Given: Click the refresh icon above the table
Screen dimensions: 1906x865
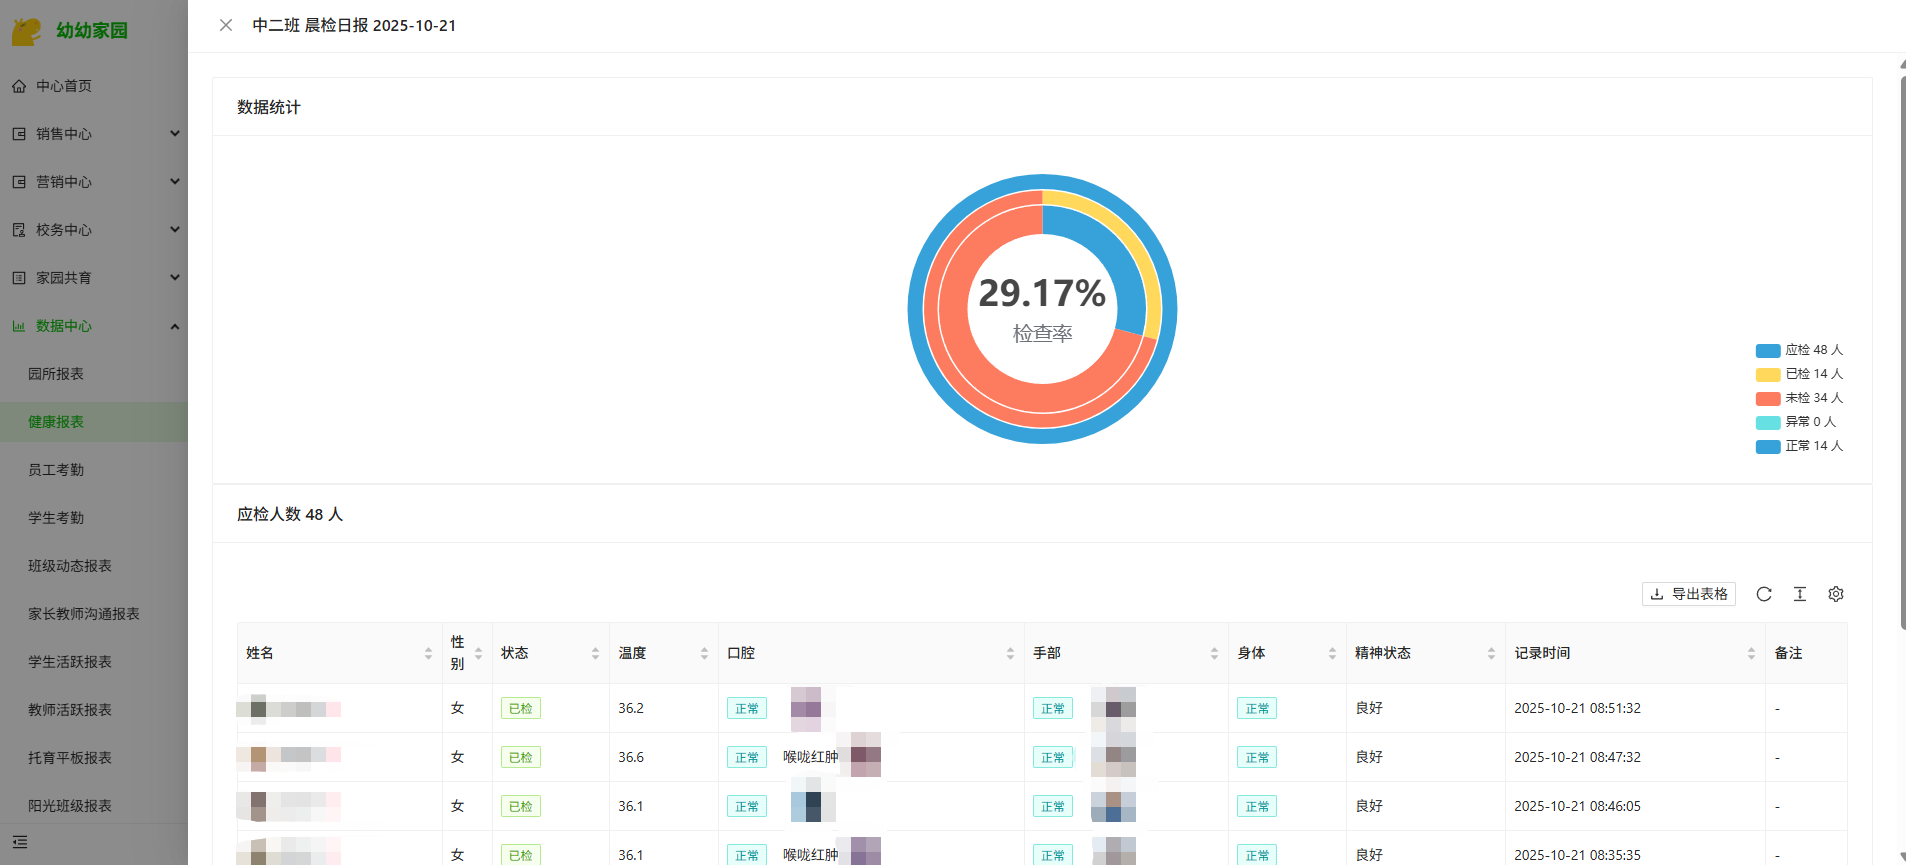Looking at the screenshot, I should tap(1764, 594).
